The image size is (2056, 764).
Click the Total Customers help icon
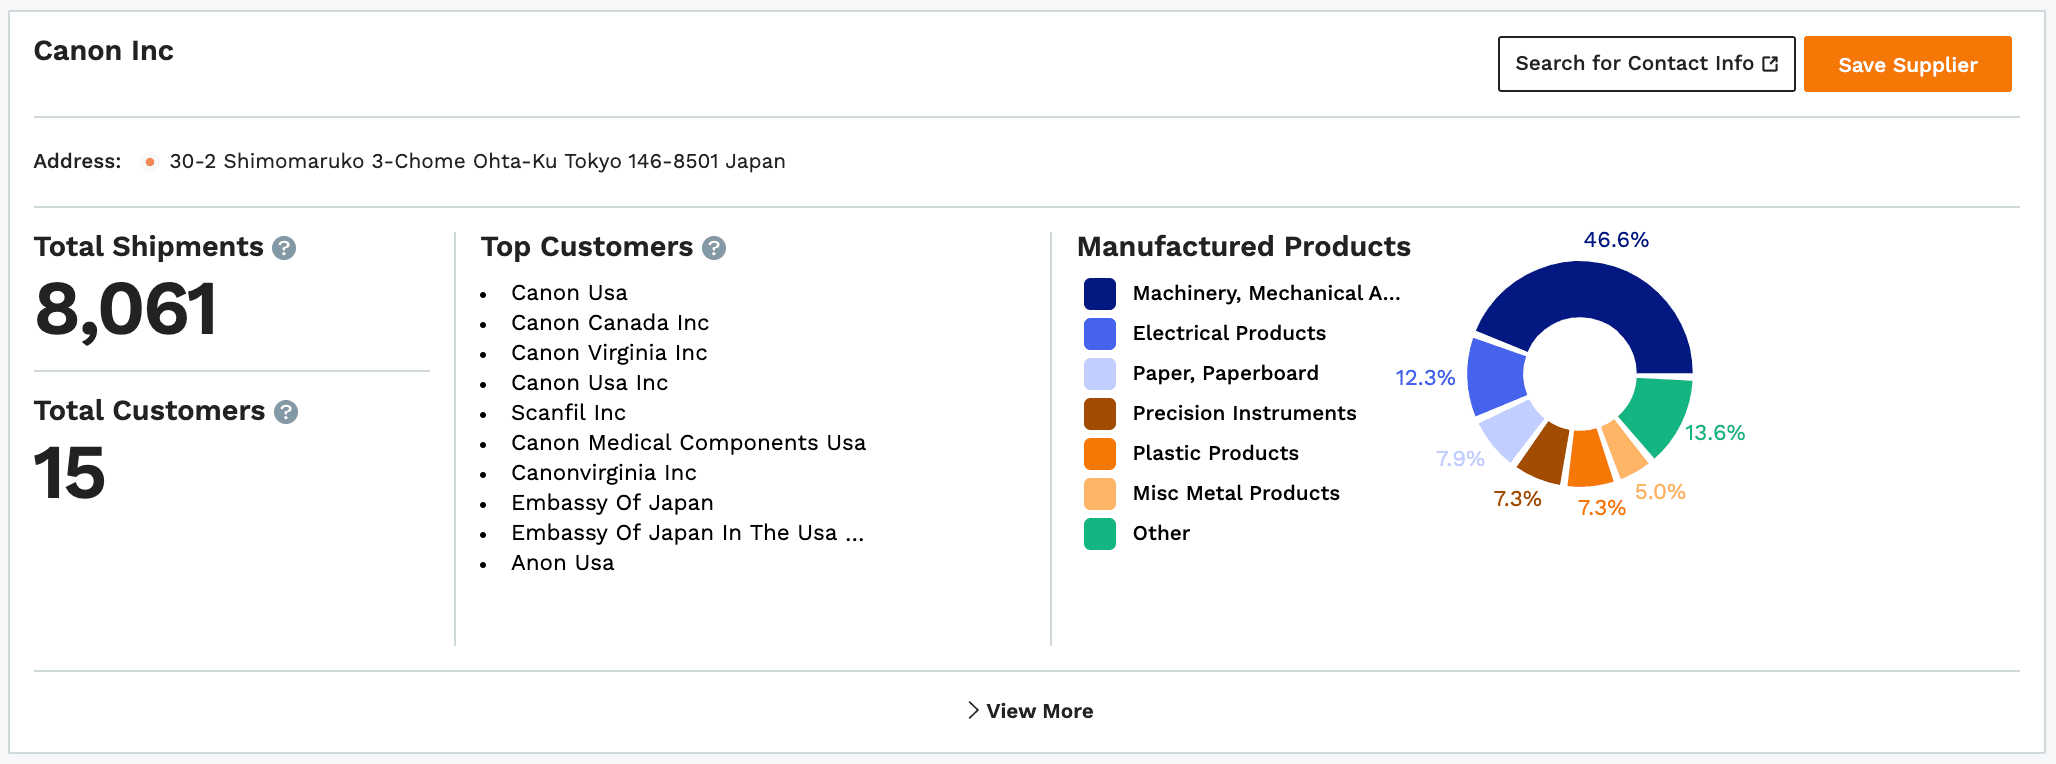[286, 412]
